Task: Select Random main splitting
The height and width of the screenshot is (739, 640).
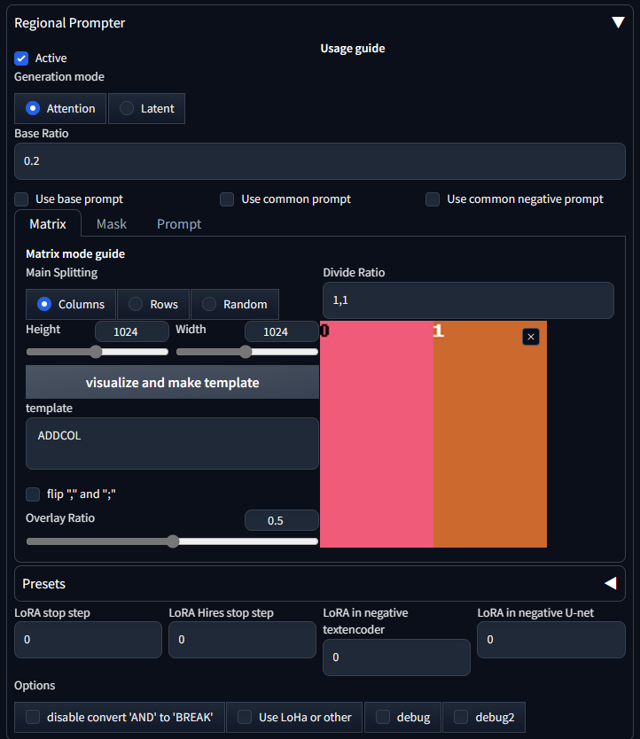Action: pyautogui.click(x=235, y=304)
